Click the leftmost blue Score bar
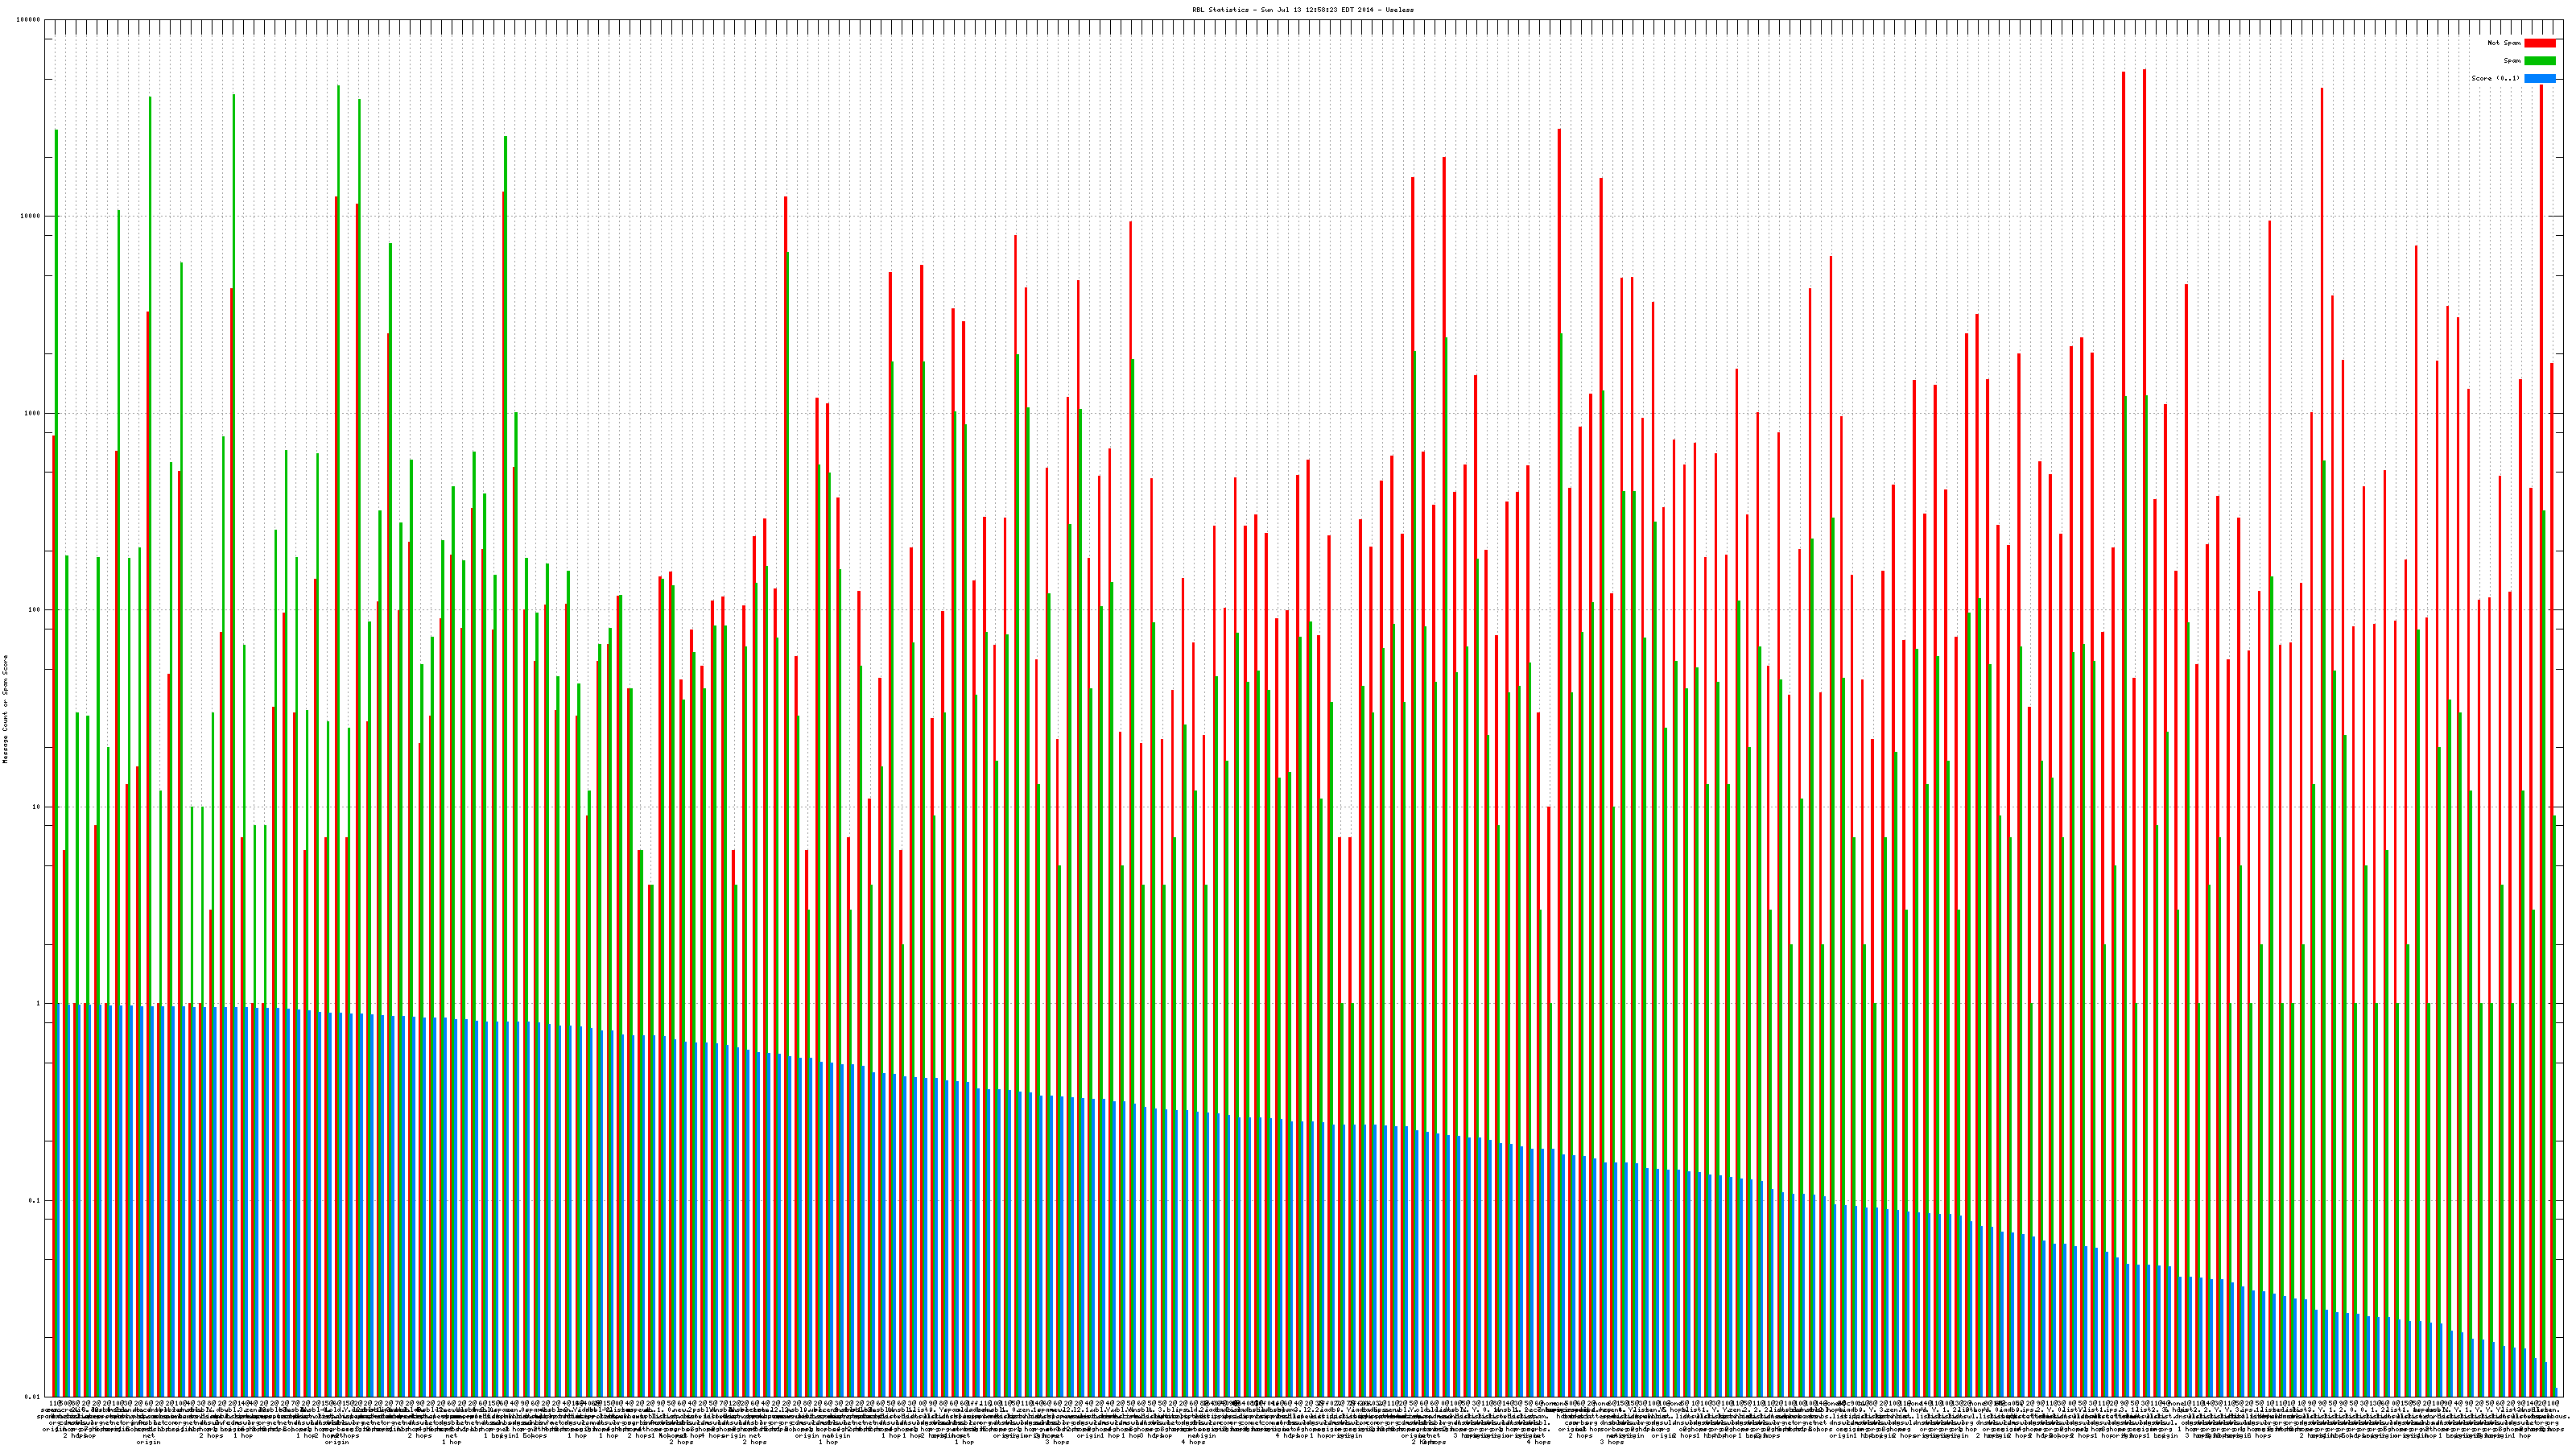2576x1449 pixels. point(60,1200)
